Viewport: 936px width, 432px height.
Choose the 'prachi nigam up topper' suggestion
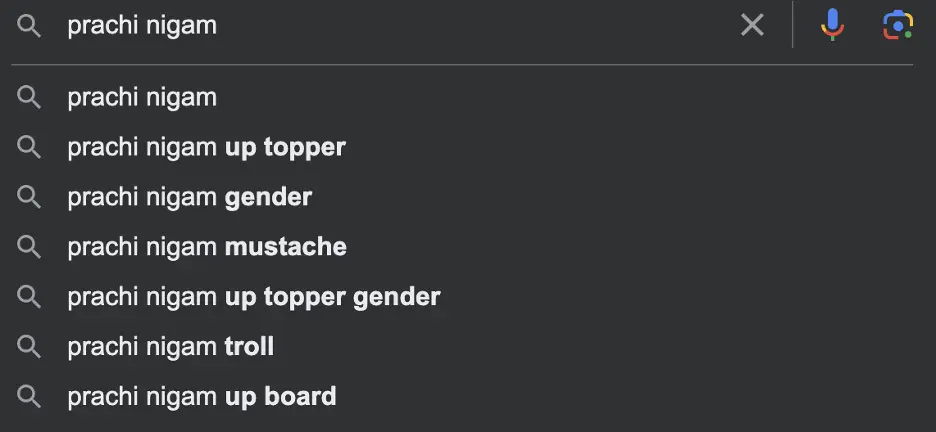[x=206, y=148]
